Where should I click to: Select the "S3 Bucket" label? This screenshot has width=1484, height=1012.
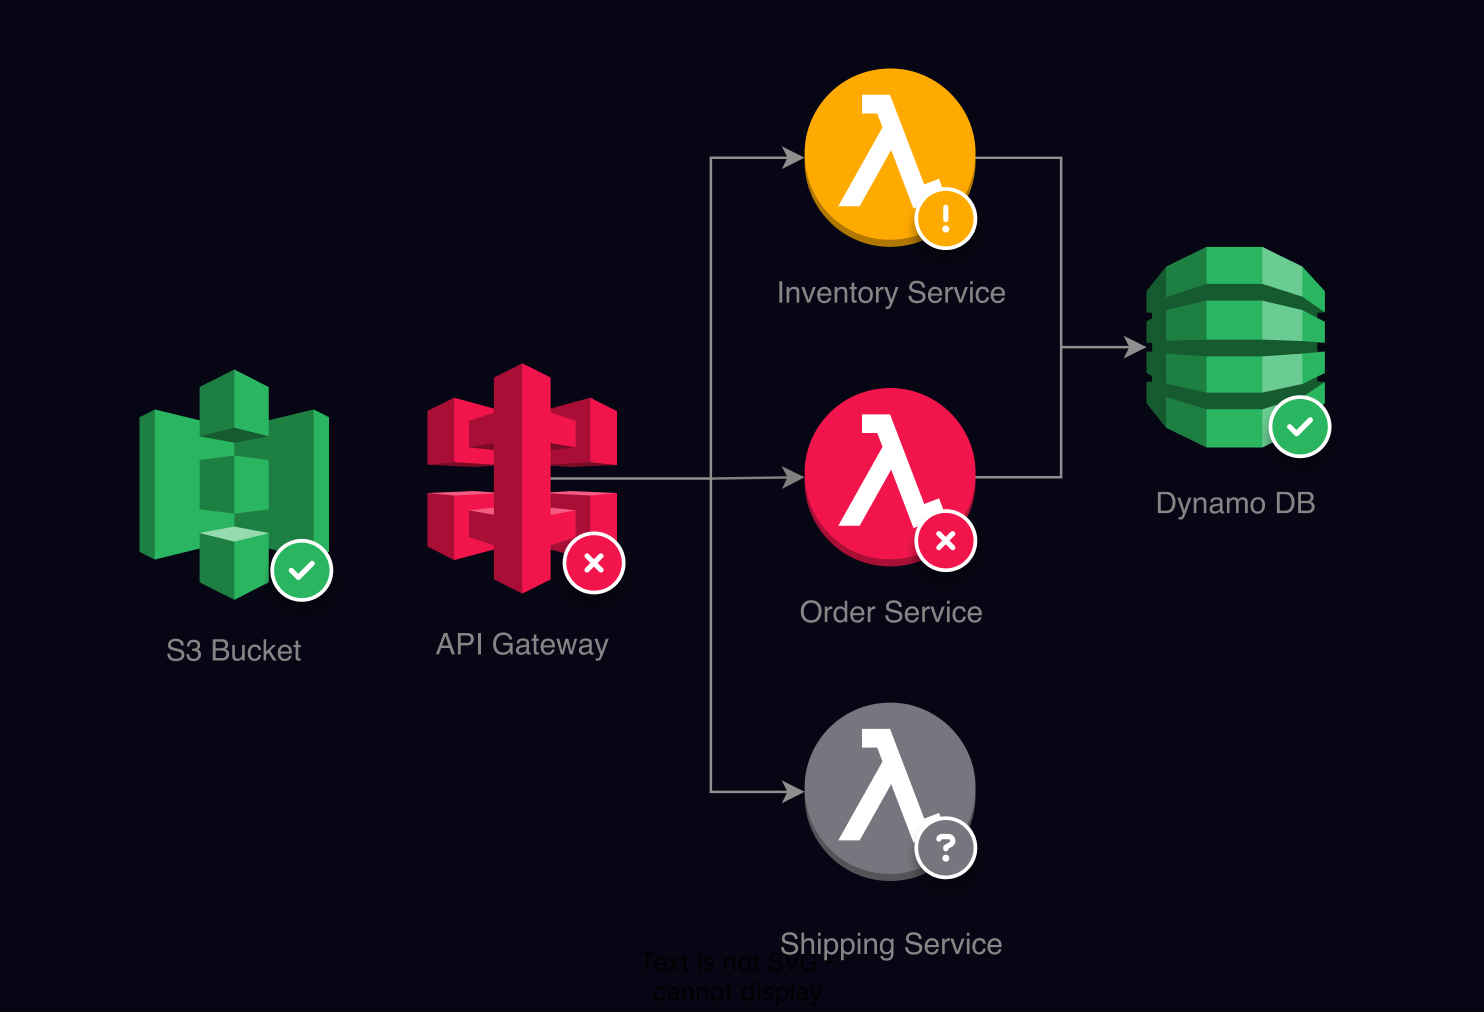click(x=234, y=651)
